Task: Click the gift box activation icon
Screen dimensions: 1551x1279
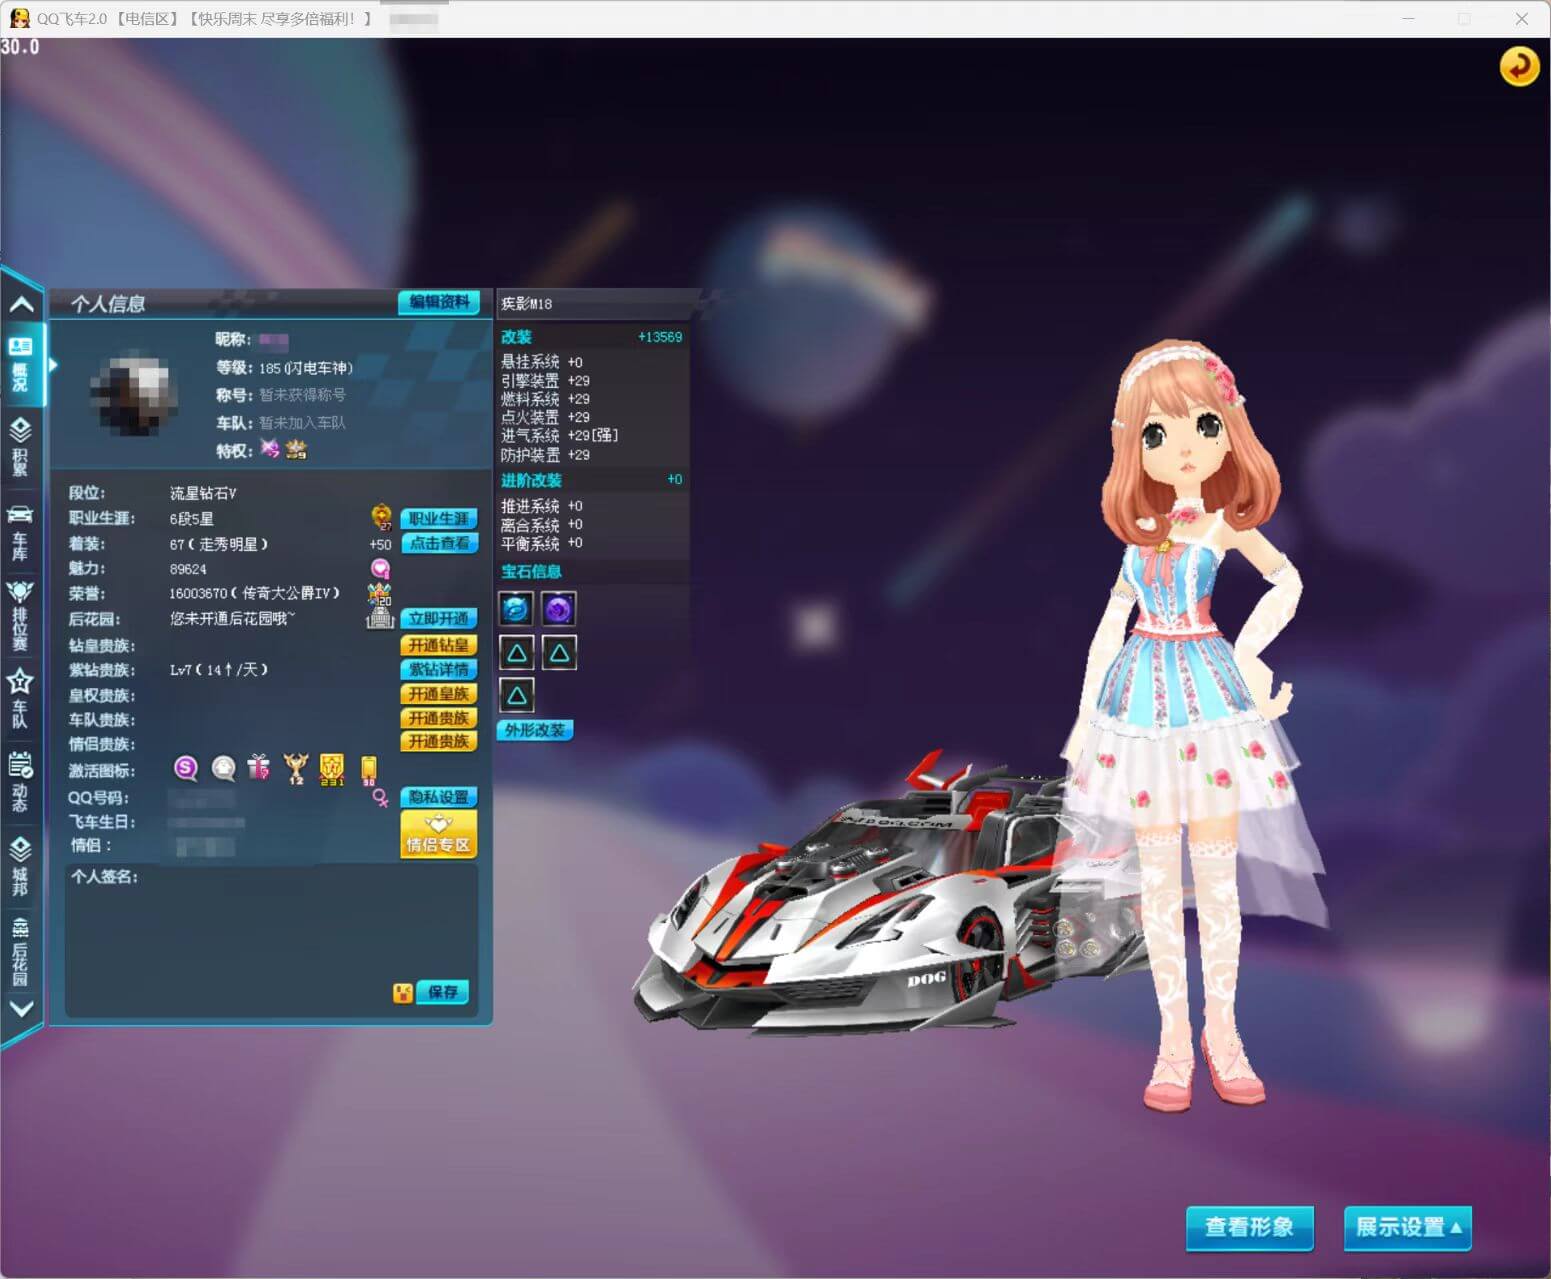Action: pyautogui.click(x=259, y=767)
